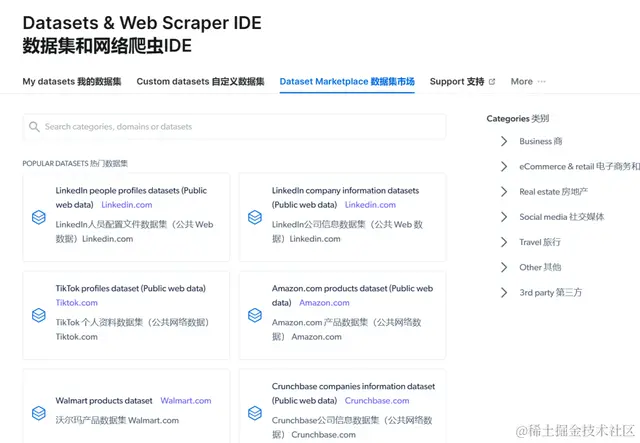Expand the Travel category
This screenshot has height=443, width=640.
[x=504, y=242]
